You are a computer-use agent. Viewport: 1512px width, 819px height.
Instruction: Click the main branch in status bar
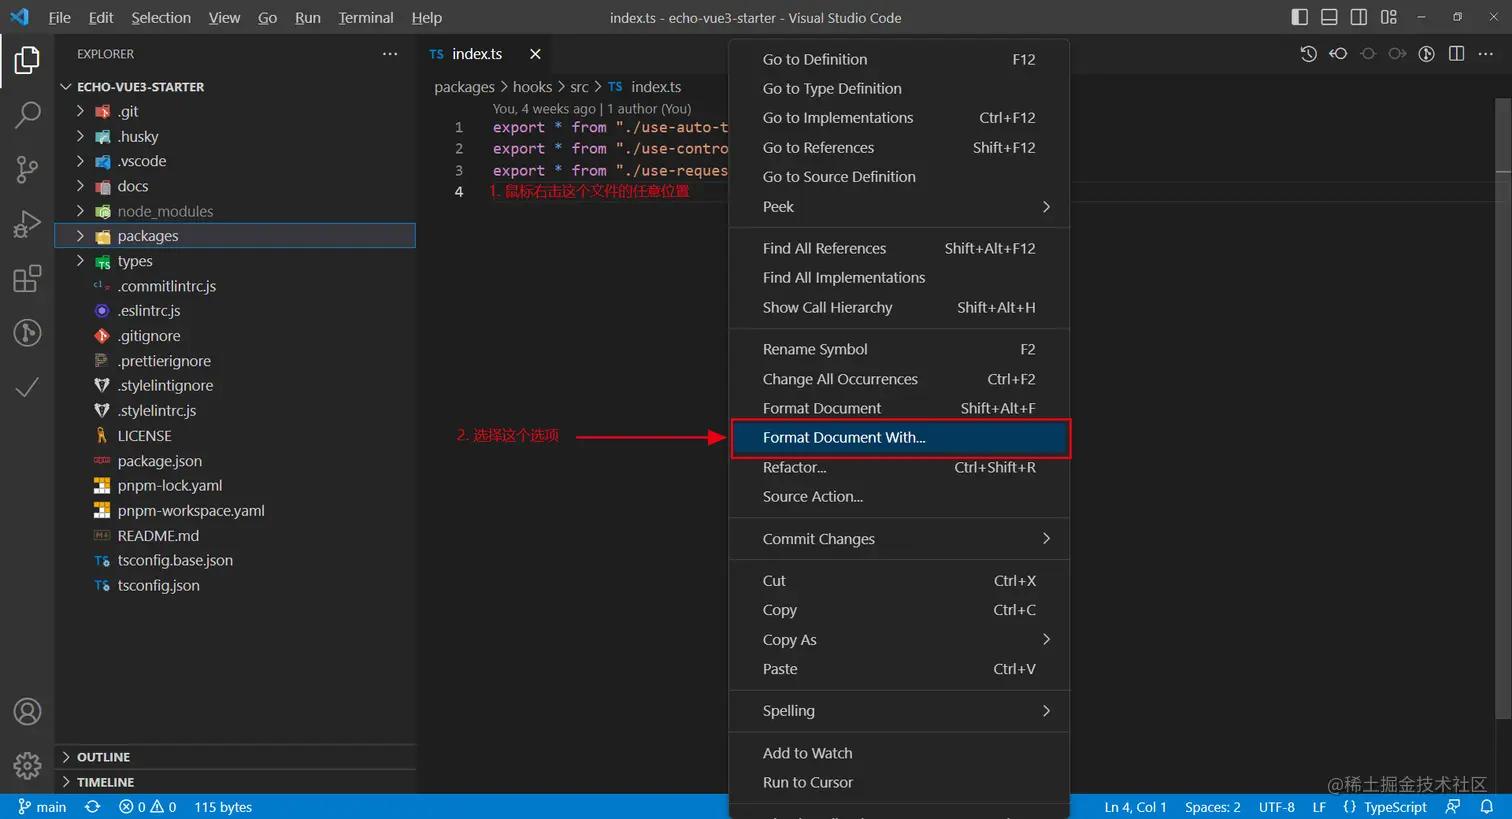42,807
